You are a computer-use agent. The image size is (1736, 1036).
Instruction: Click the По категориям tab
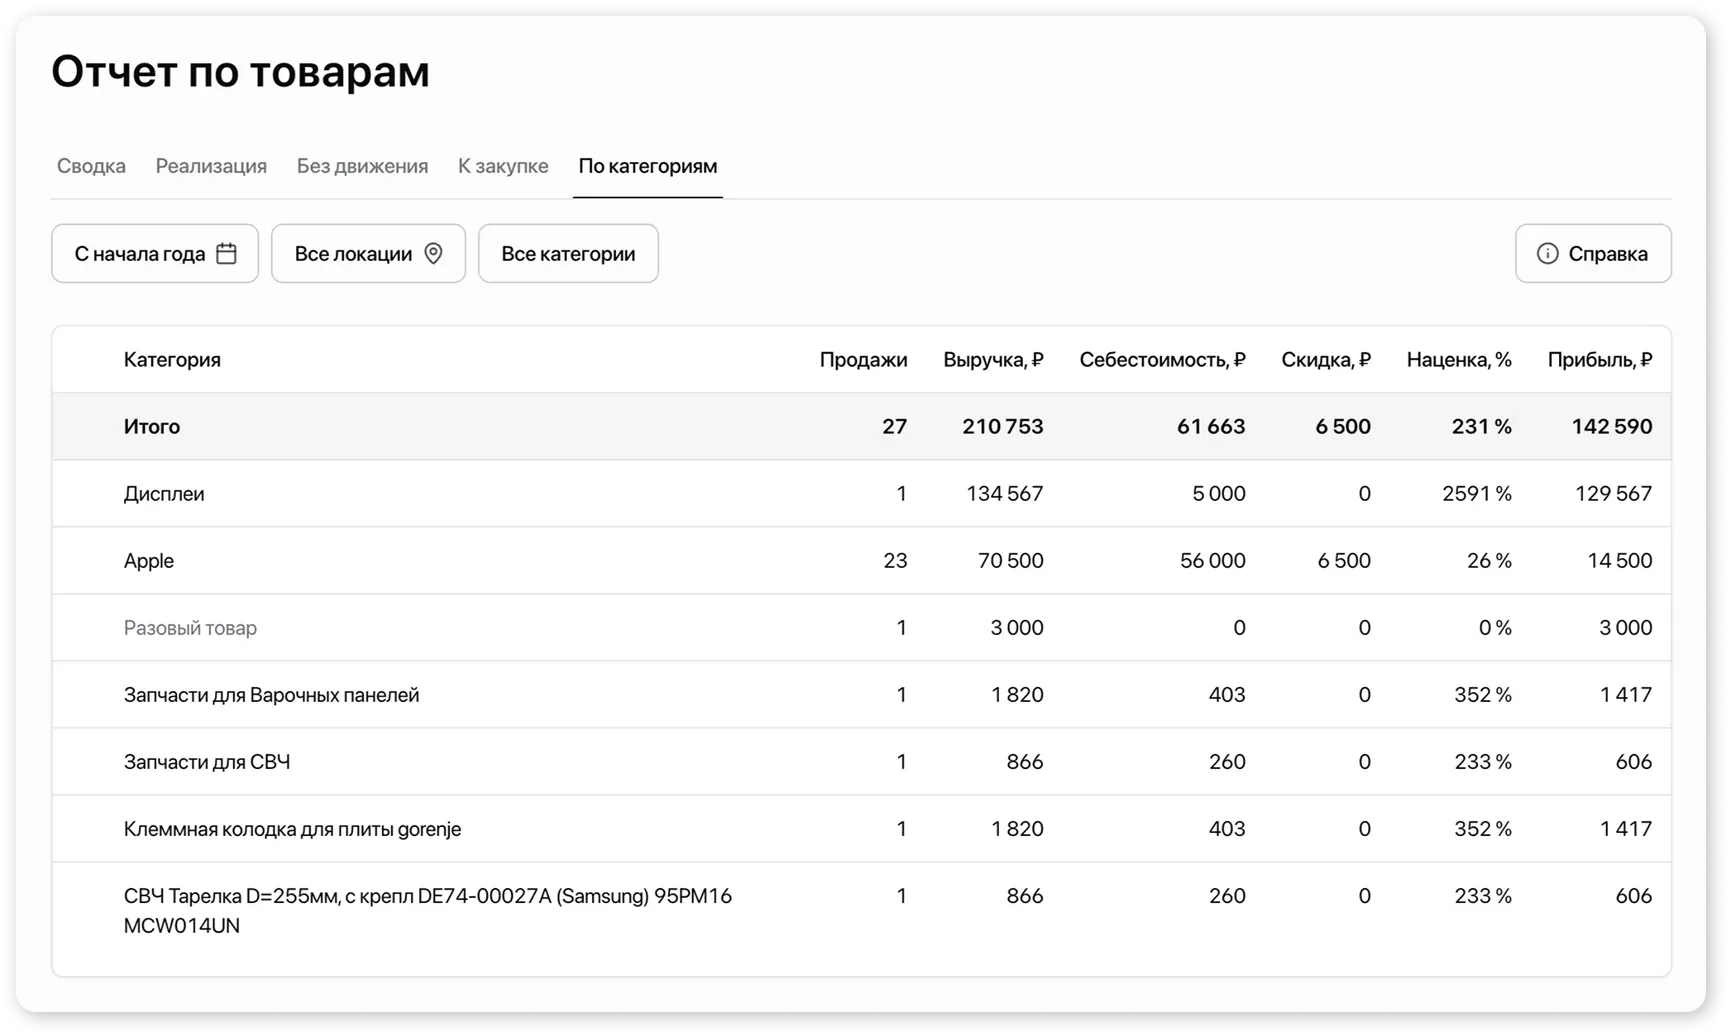pos(647,166)
